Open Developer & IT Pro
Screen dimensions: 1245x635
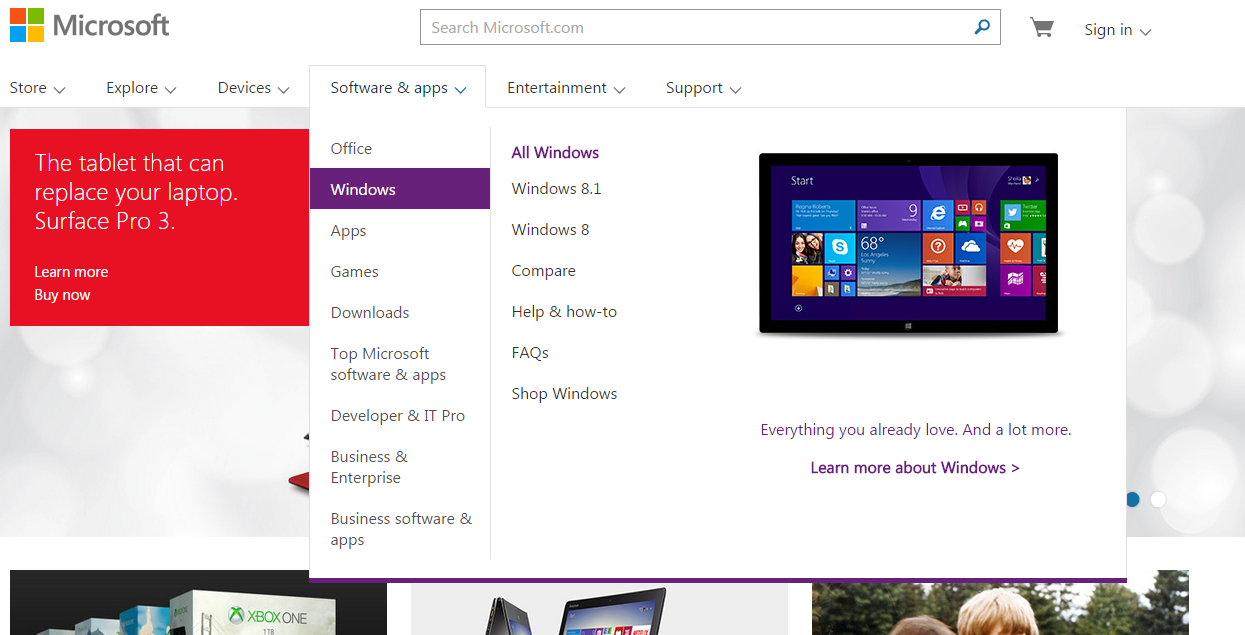coord(398,416)
